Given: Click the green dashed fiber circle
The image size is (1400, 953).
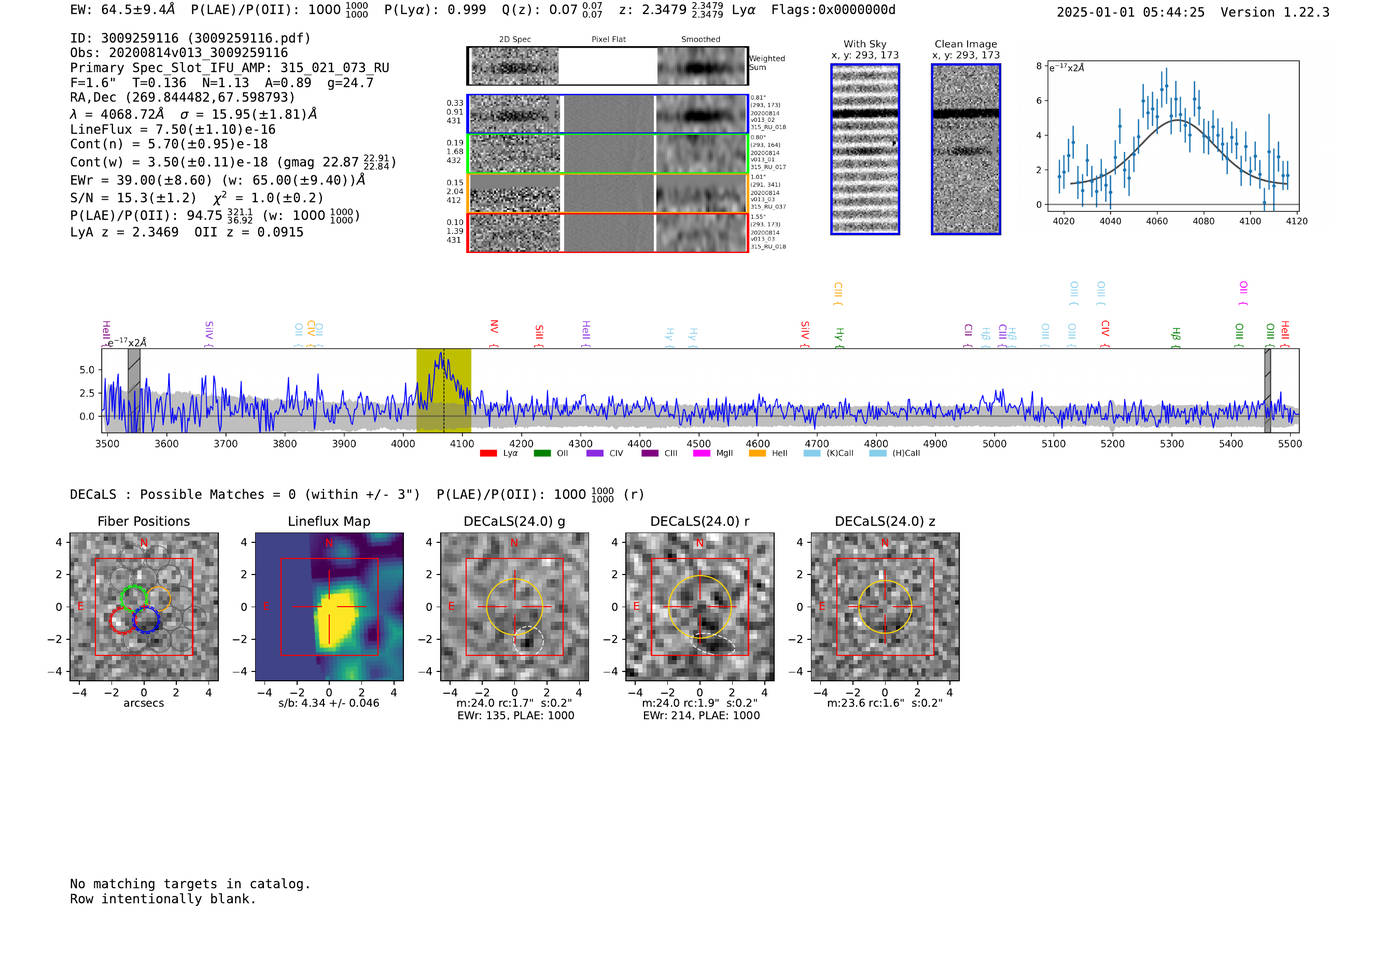Looking at the screenshot, I should 133,598.
